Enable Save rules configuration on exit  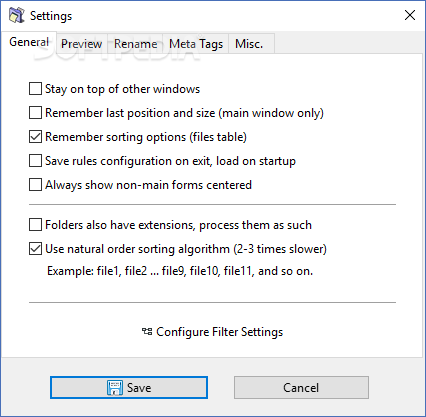[x=35, y=161]
